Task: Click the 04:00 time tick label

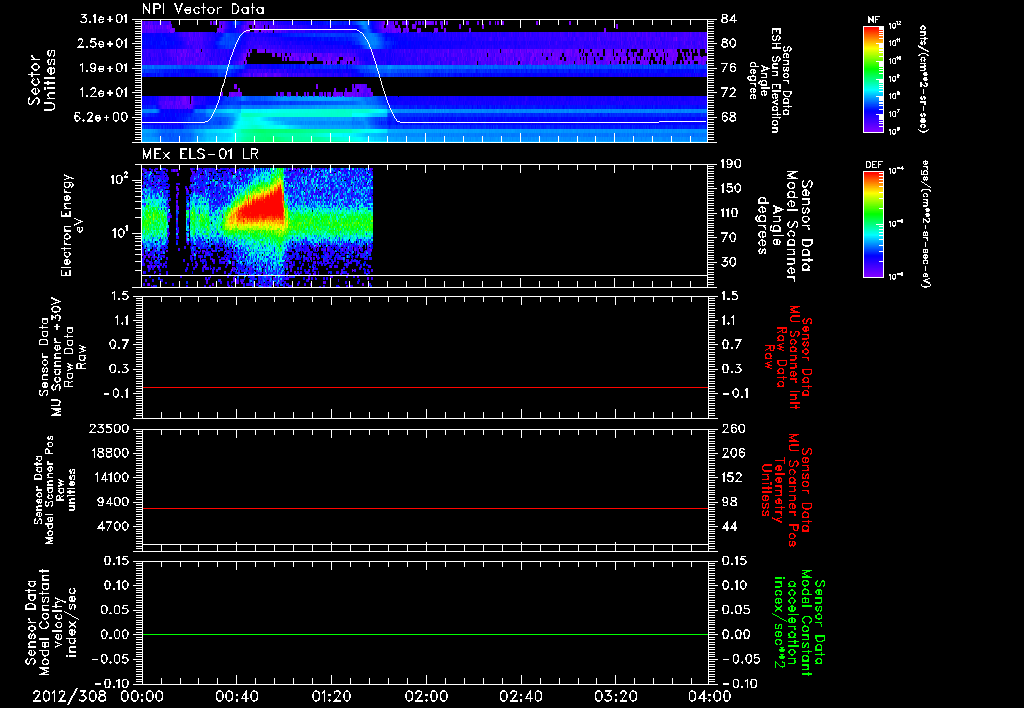Action: click(x=710, y=696)
